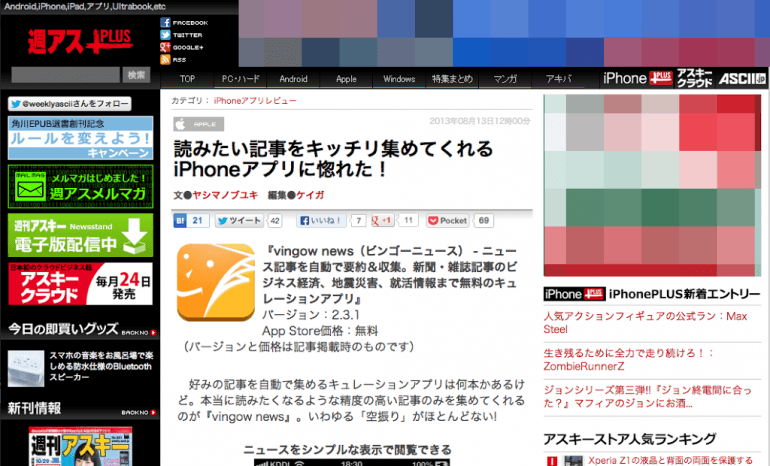This screenshot has height=466, width=770.
Task: Select the アキバ navigation tab
Action: click(x=558, y=79)
